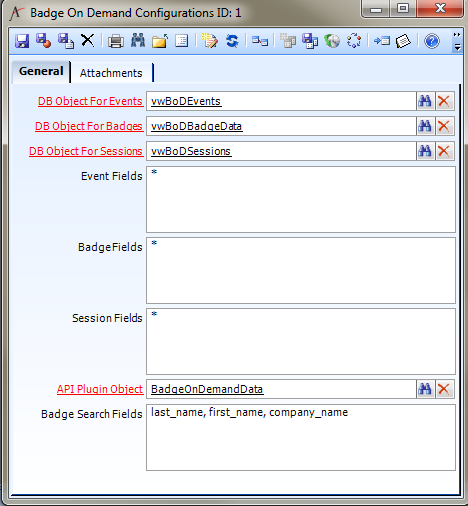Viewport: 468px width, 506px height.
Task: Clear the DB Object For Sessions value
Action: click(x=444, y=151)
